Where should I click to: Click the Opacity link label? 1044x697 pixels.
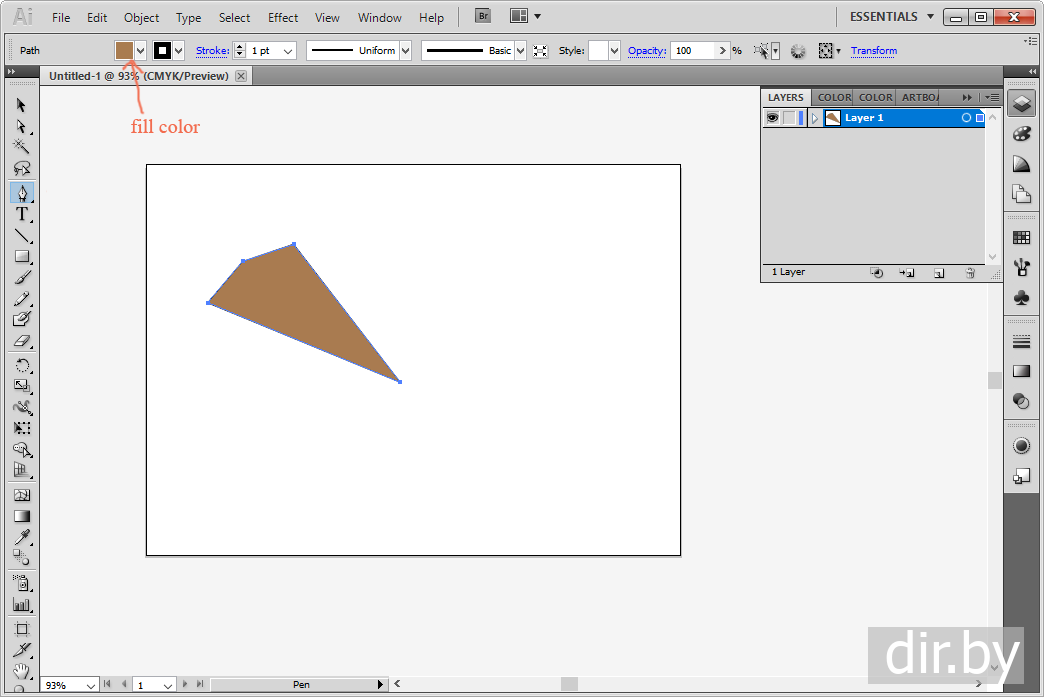[x=647, y=51]
